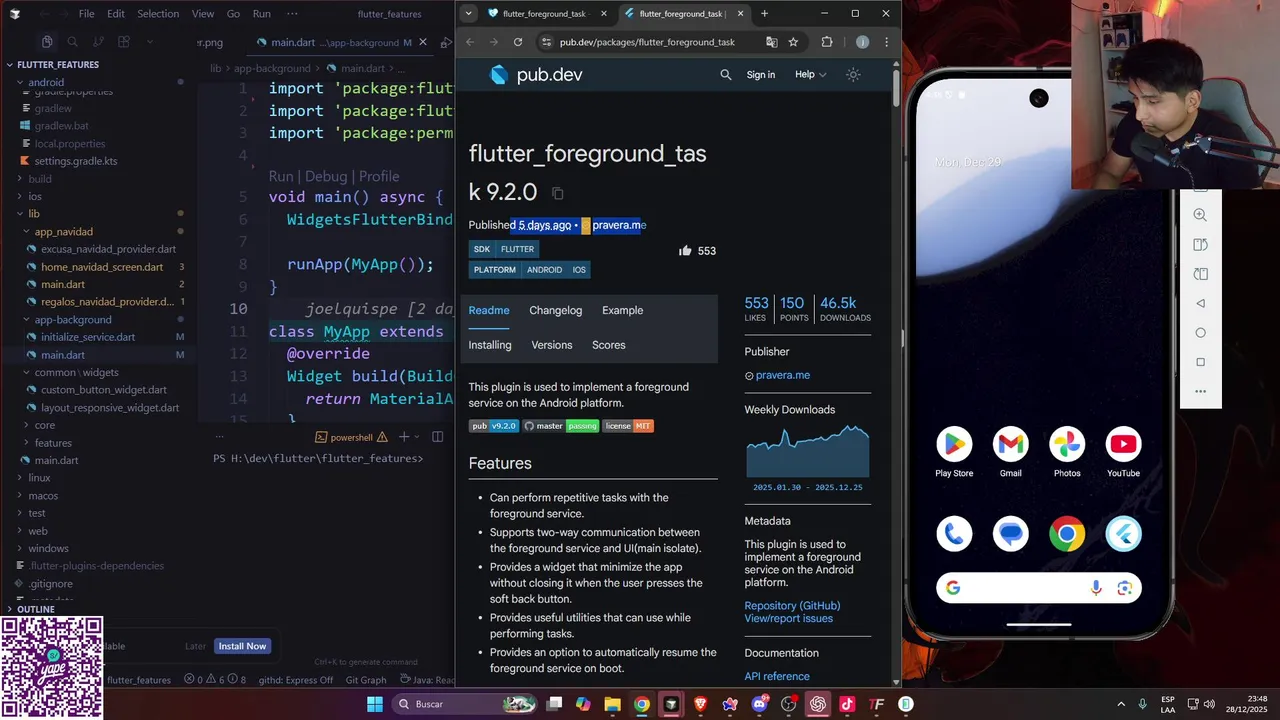Rotate emulator left button
Screen dimensions: 1280x720
click(1200, 245)
